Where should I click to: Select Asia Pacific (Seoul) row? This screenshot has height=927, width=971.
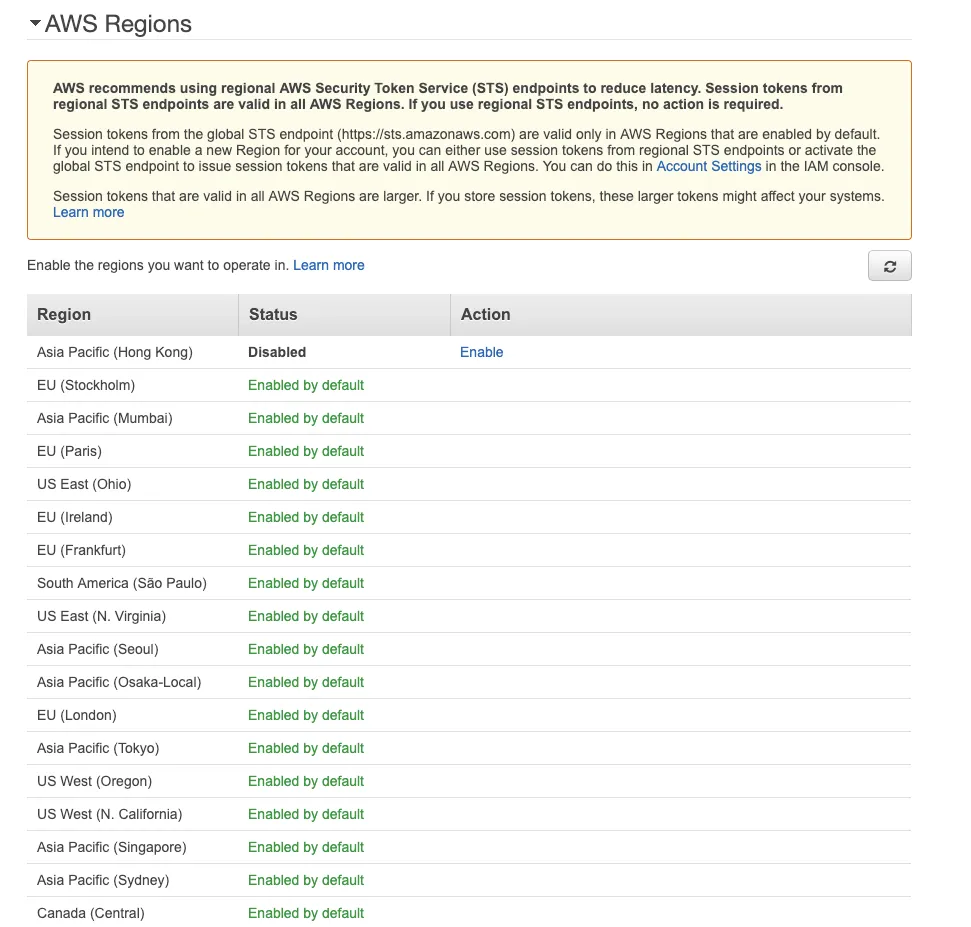point(469,649)
